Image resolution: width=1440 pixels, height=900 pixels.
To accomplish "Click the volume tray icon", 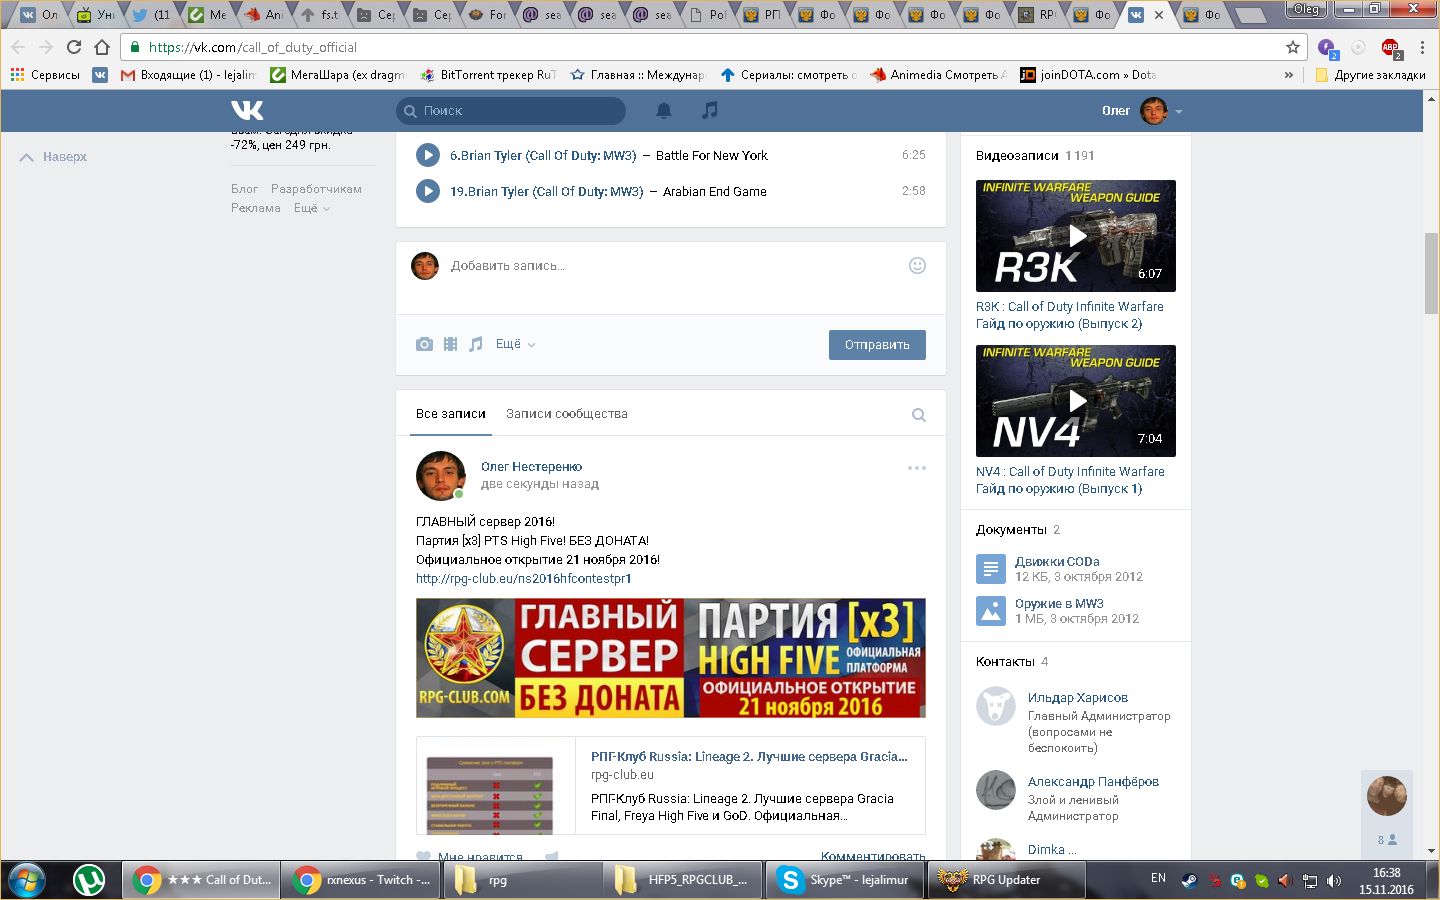I will coord(1334,881).
